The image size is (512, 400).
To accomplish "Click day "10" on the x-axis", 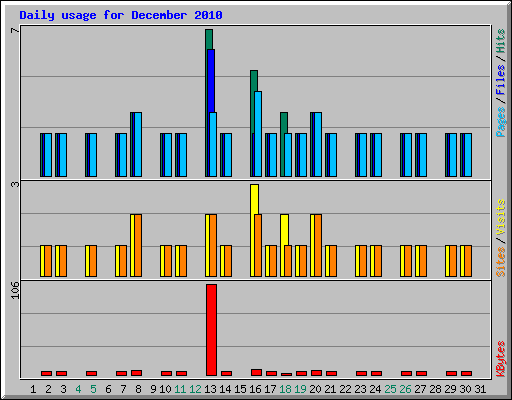I will tap(165, 389).
